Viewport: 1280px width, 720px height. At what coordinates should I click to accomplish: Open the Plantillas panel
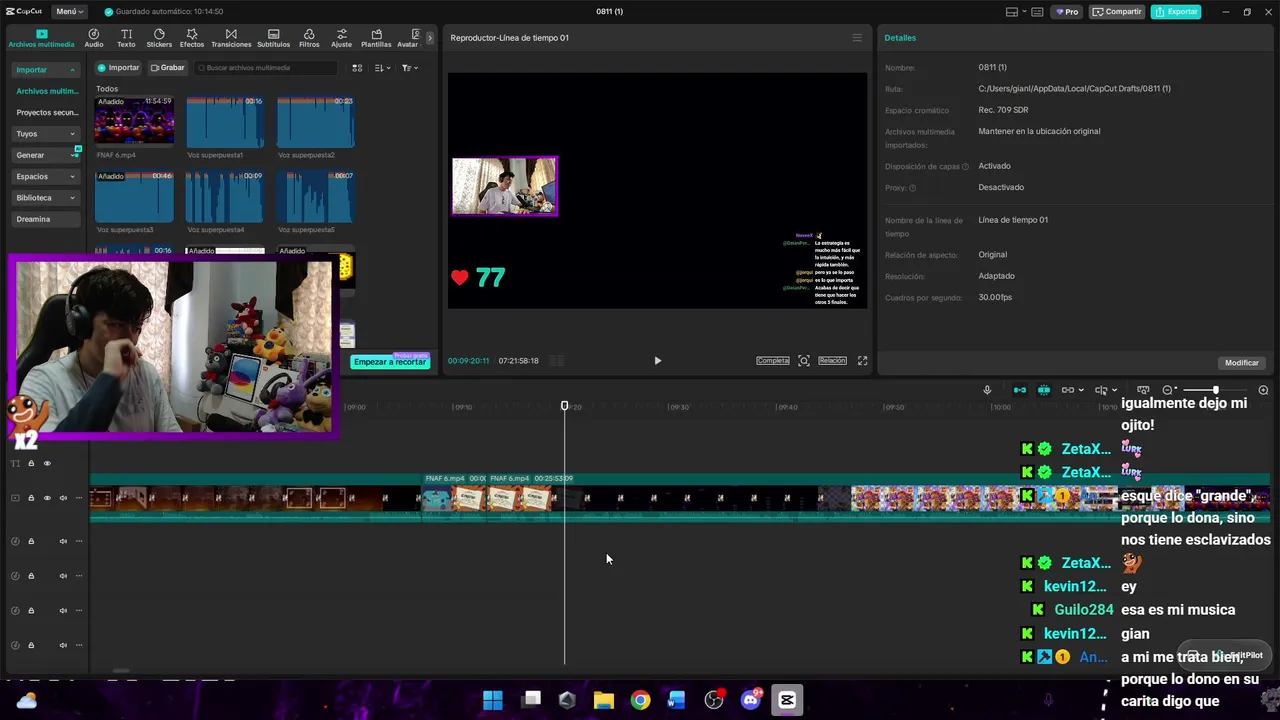376,38
